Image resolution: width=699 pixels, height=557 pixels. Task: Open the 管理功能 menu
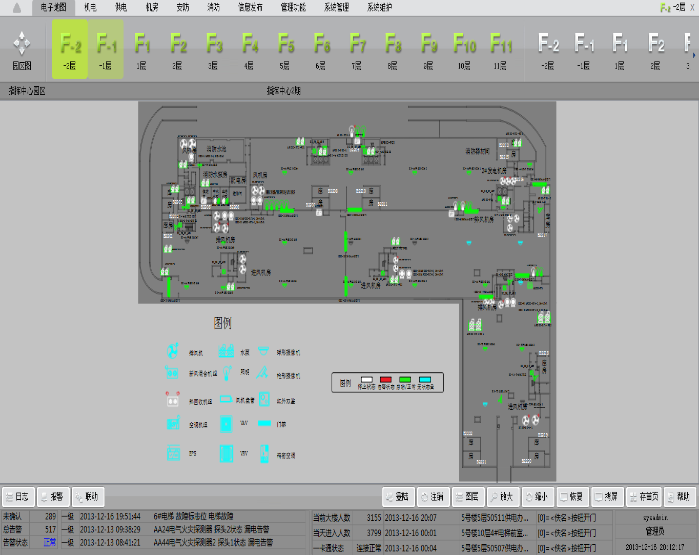293,8
